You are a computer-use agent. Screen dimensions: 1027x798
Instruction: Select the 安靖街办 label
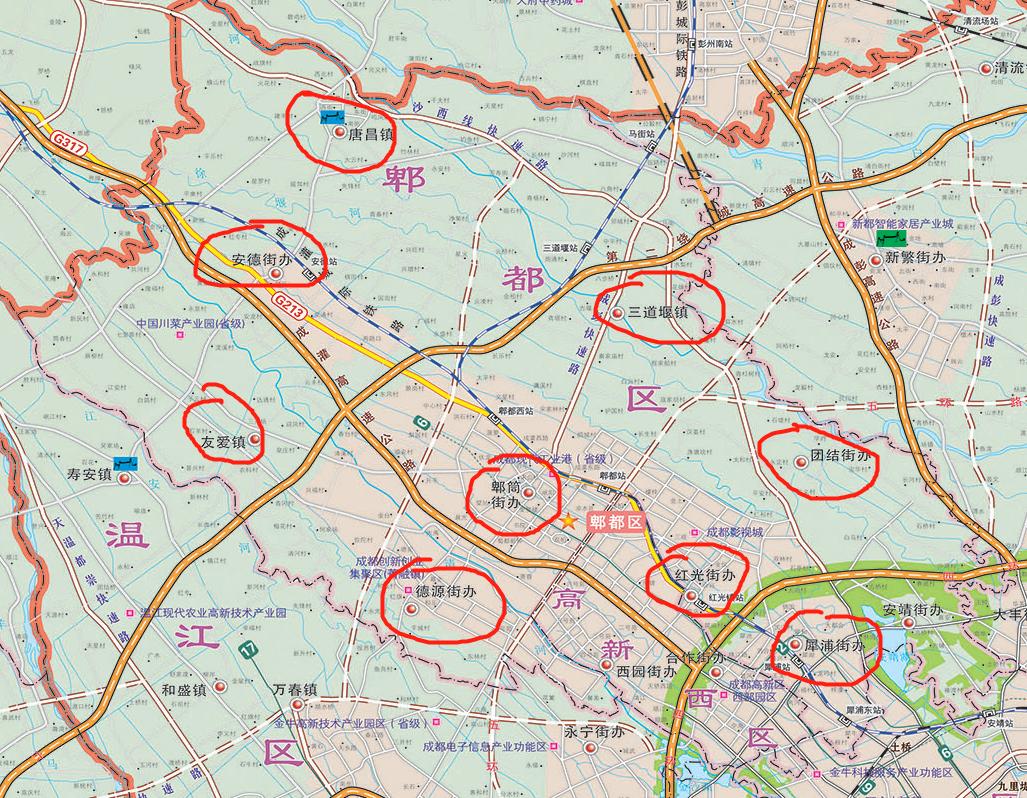pos(914,611)
